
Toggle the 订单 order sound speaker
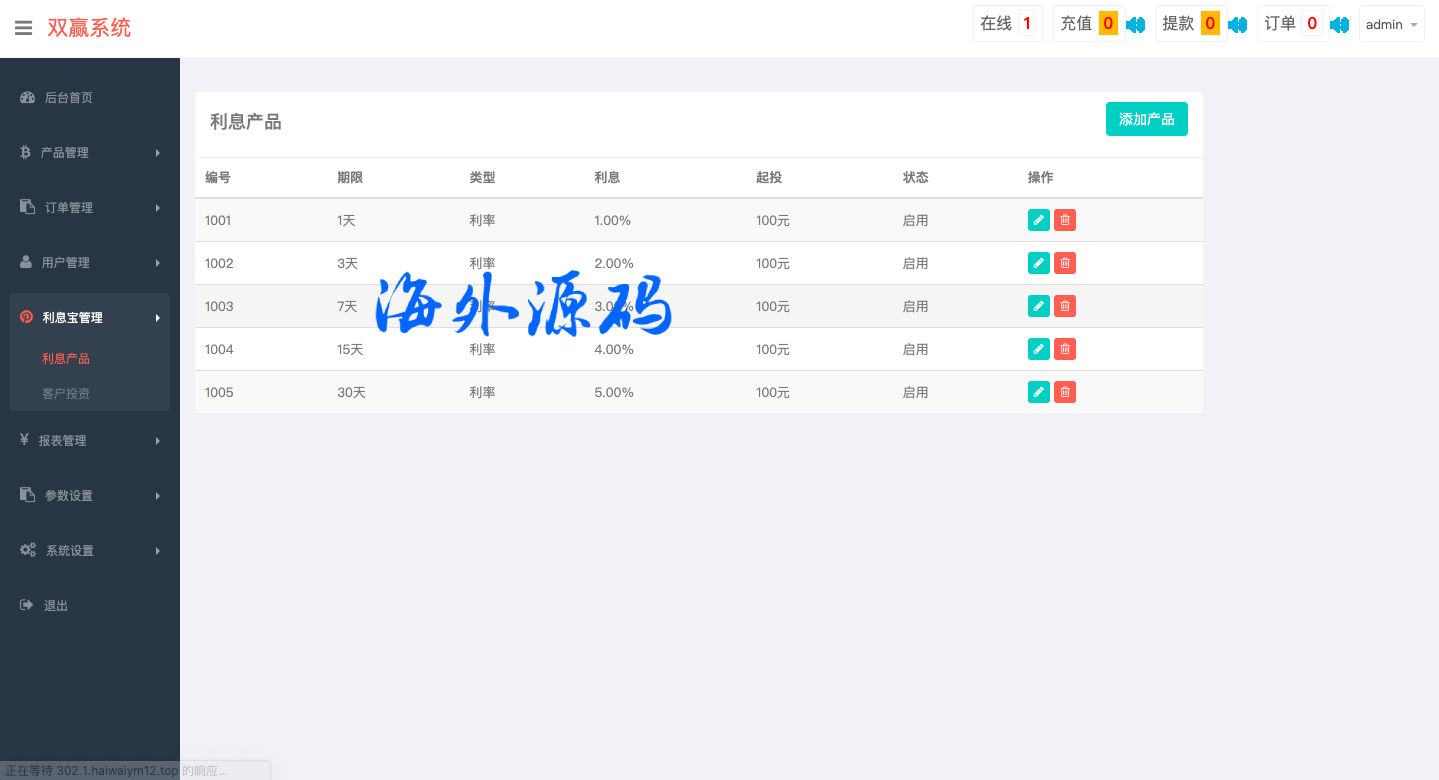pyautogui.click(x=1339, y=24)
